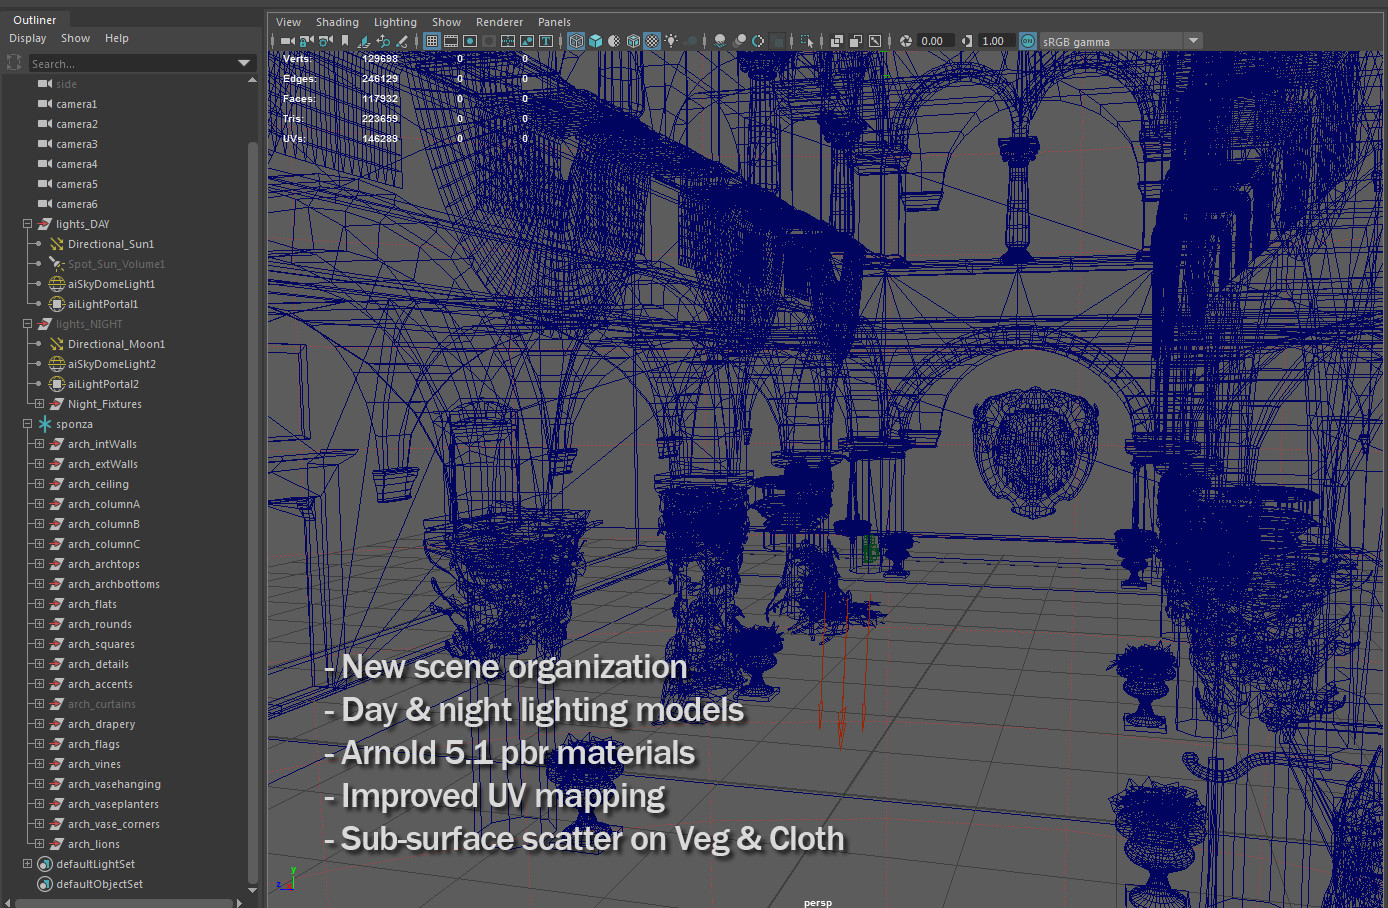Open the viewport Lighting menu
Image resolution: width=1388 pixels, height=908 pixels.
click(395, 22)
